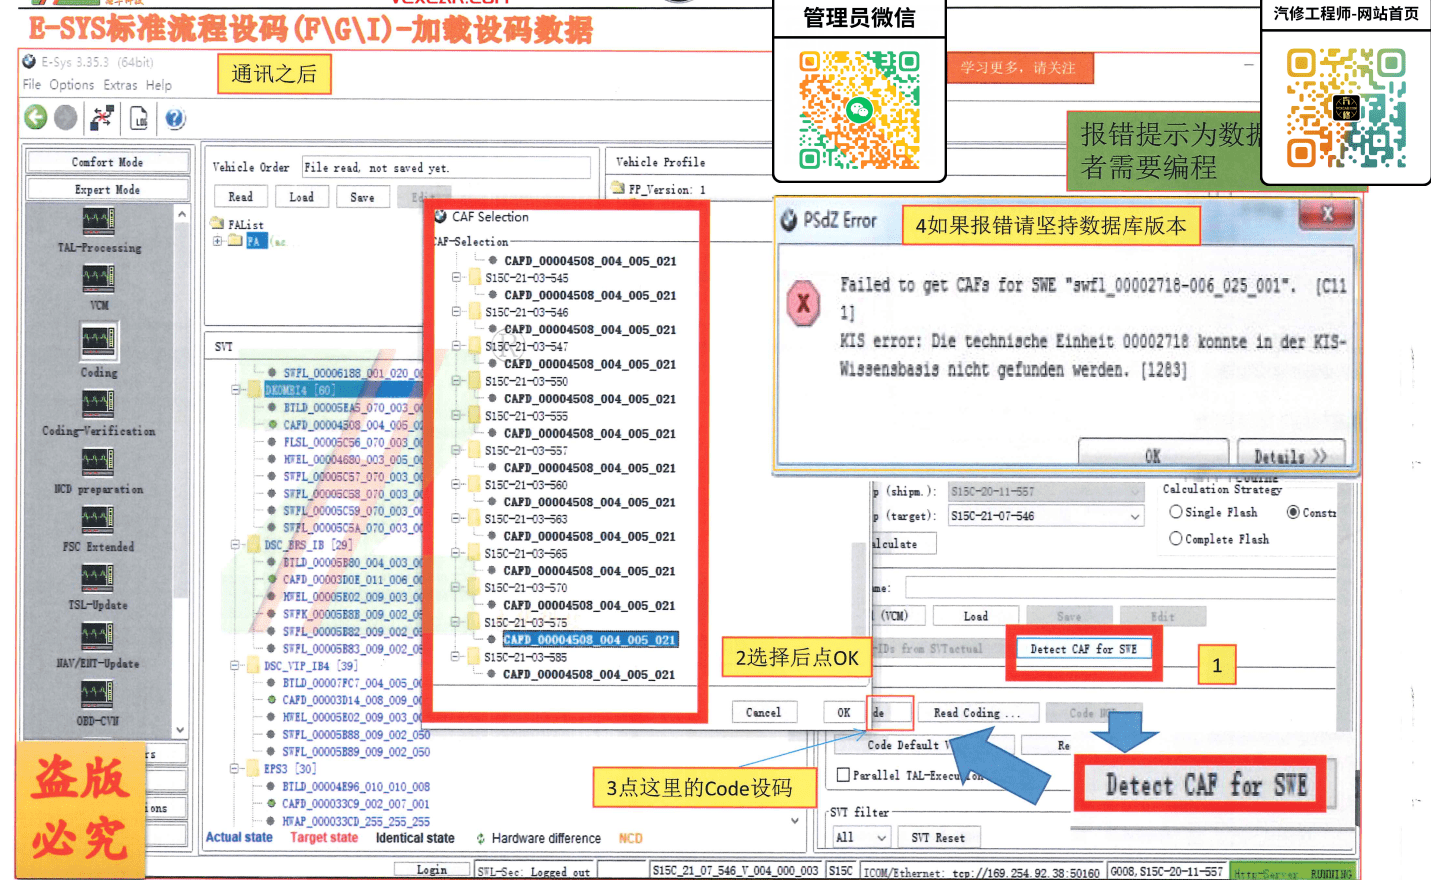This screenshot has width=1431, height=880.
Task: Choose Complete Flash calculation strategy
Action: (1174, 538)
